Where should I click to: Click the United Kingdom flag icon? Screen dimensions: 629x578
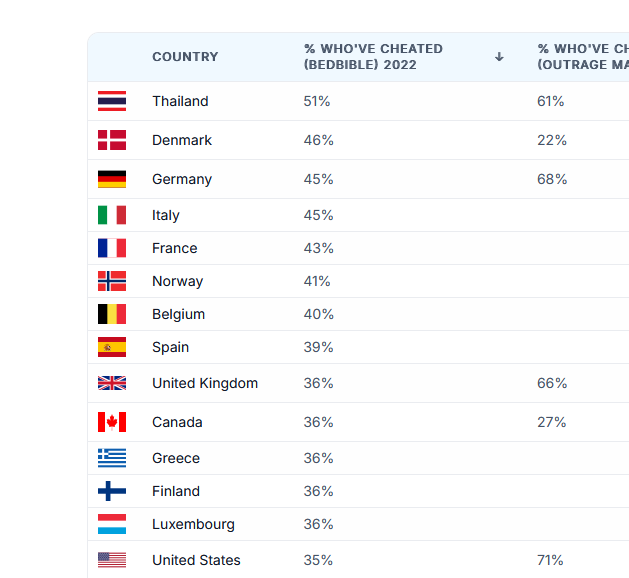[x=112, y=383]
